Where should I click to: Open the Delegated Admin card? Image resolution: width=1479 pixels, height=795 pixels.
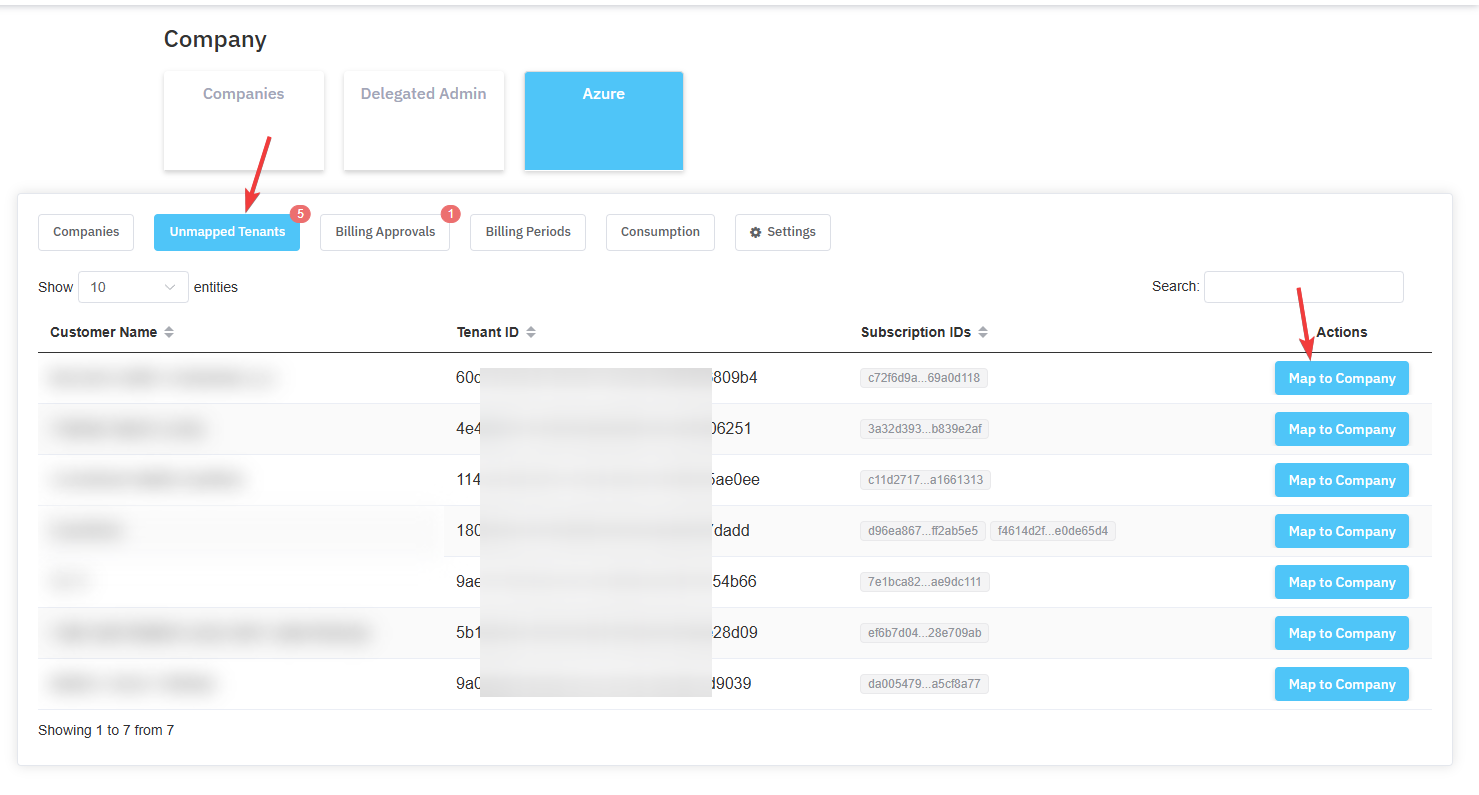[424, 120]
